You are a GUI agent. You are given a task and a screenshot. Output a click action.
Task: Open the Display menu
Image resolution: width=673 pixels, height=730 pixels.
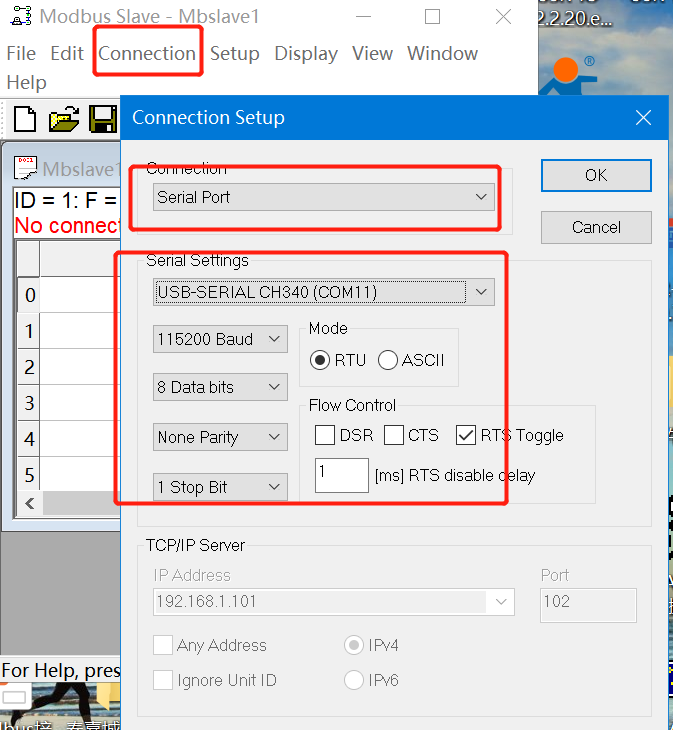[x=306, y=54]
